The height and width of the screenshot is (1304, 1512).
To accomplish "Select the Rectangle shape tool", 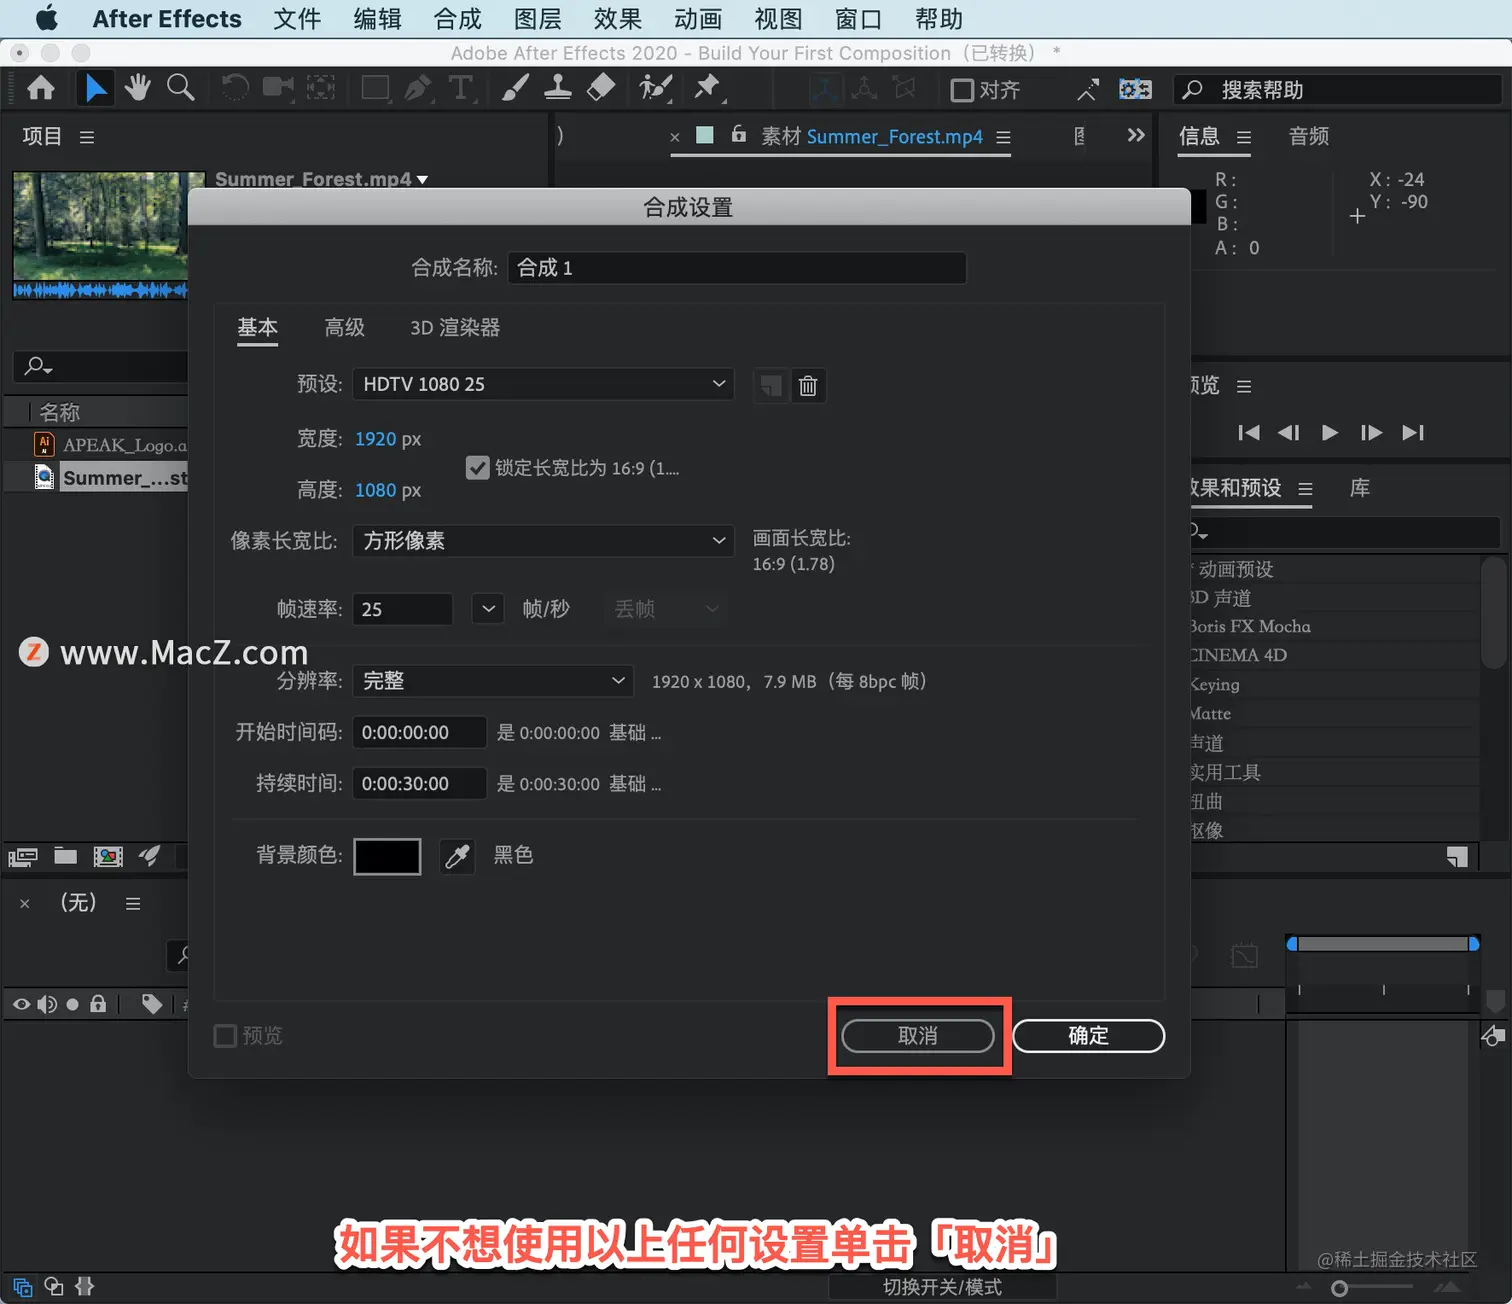I will 375,89.
